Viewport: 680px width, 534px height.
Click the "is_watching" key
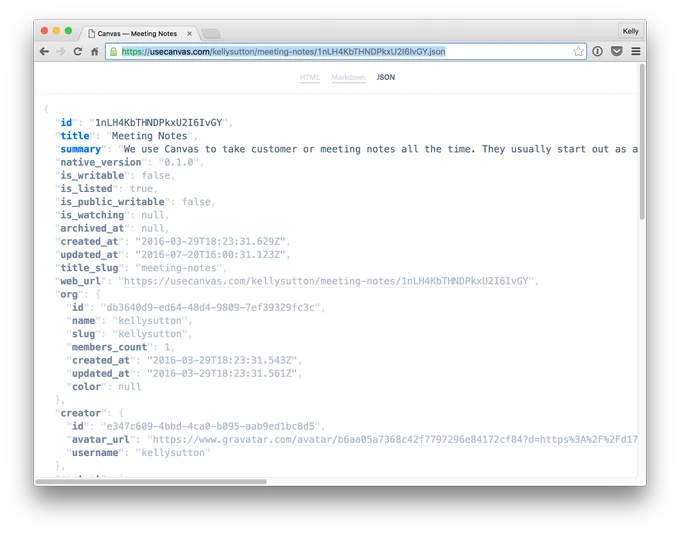pyautogui.click(x=92, y=215)
